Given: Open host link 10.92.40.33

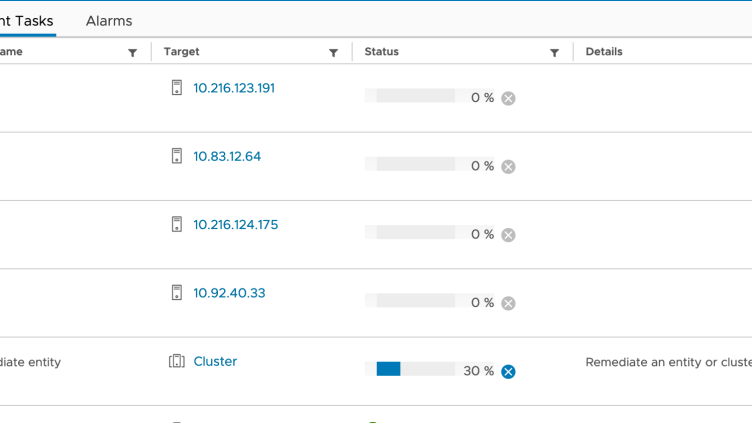Looking at the screenshot, I should [x=229, y=293].
